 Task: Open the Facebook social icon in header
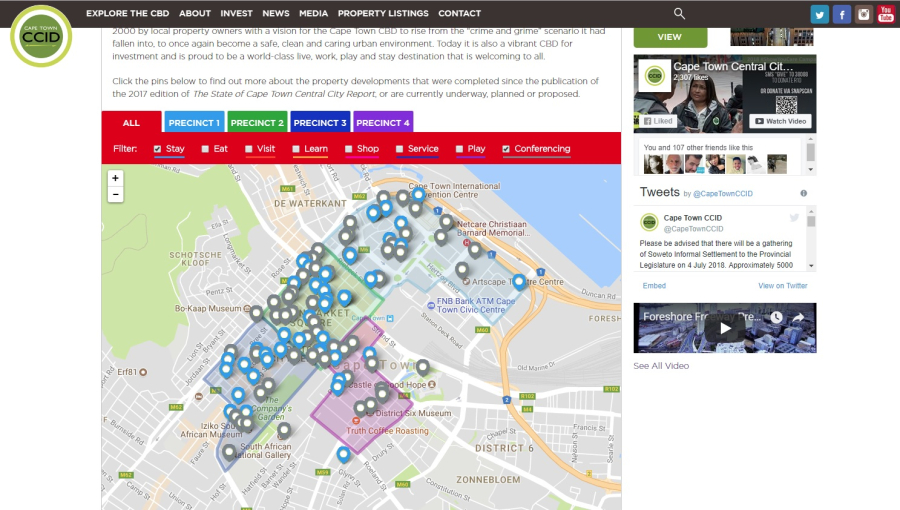coord(841,14)
